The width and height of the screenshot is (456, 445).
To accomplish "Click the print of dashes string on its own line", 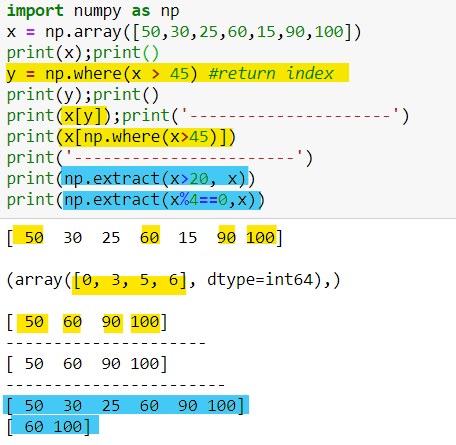I will (x=160, y=158).
